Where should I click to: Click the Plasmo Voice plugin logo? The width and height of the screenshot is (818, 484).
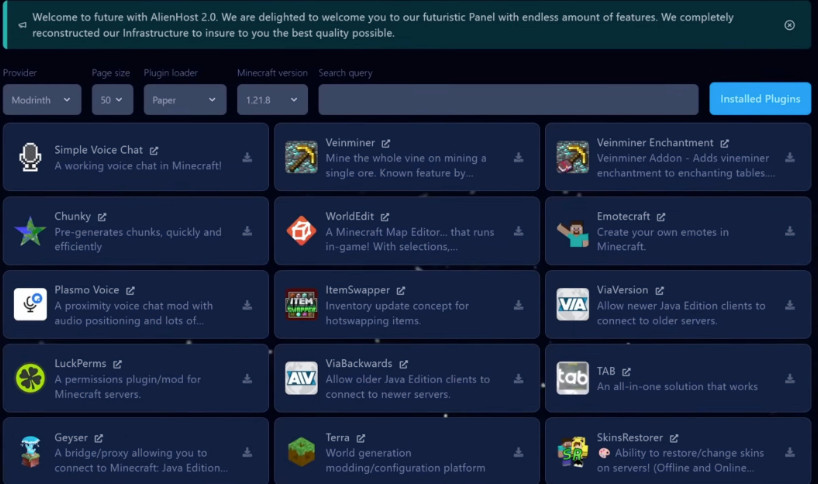tap(30, 304)
